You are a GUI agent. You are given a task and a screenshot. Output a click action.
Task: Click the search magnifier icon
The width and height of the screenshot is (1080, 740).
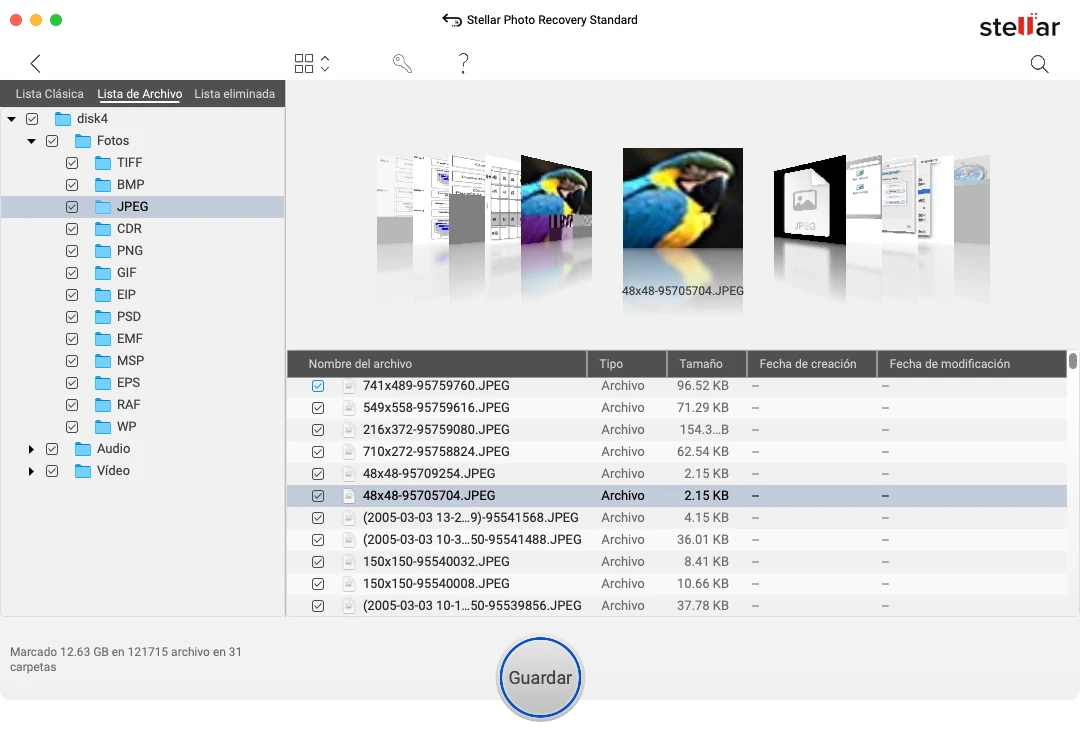click(x=1039, y=64)
